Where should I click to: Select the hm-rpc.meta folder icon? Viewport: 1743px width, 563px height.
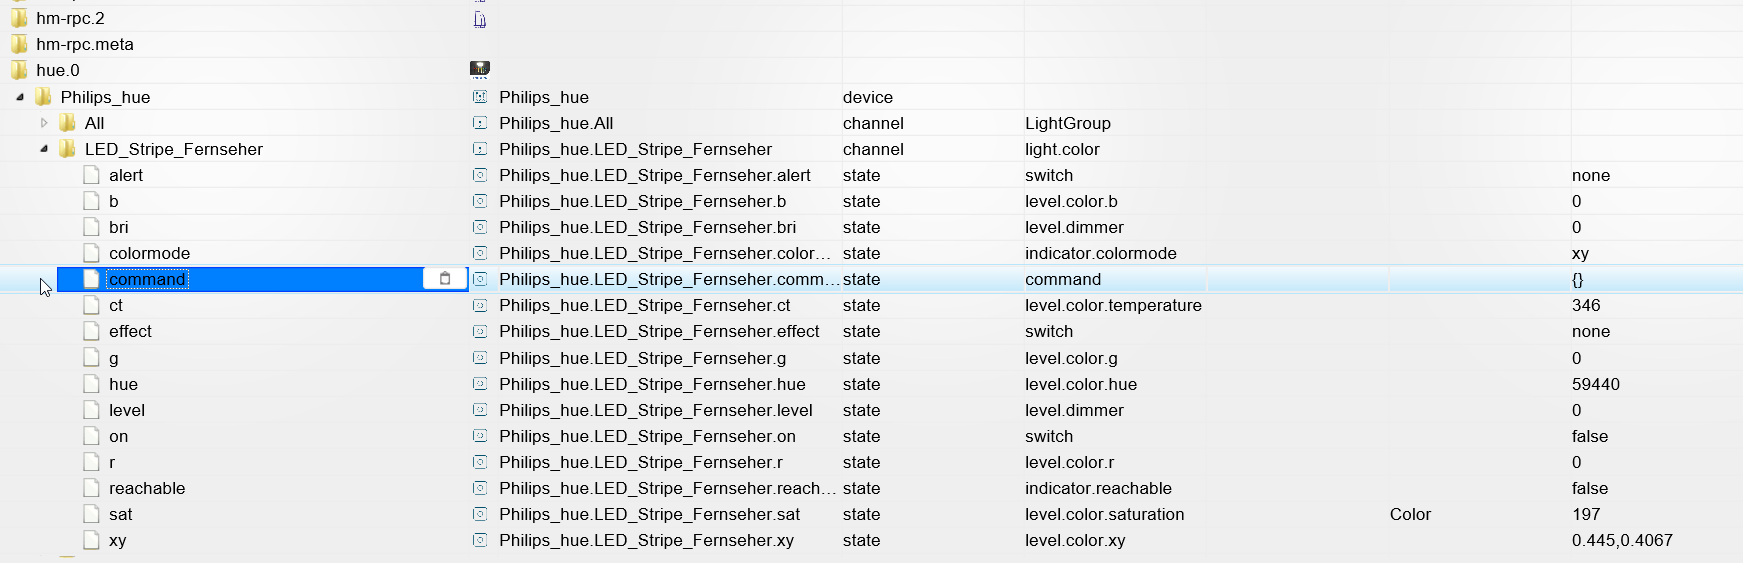click(x=20, y=44)
